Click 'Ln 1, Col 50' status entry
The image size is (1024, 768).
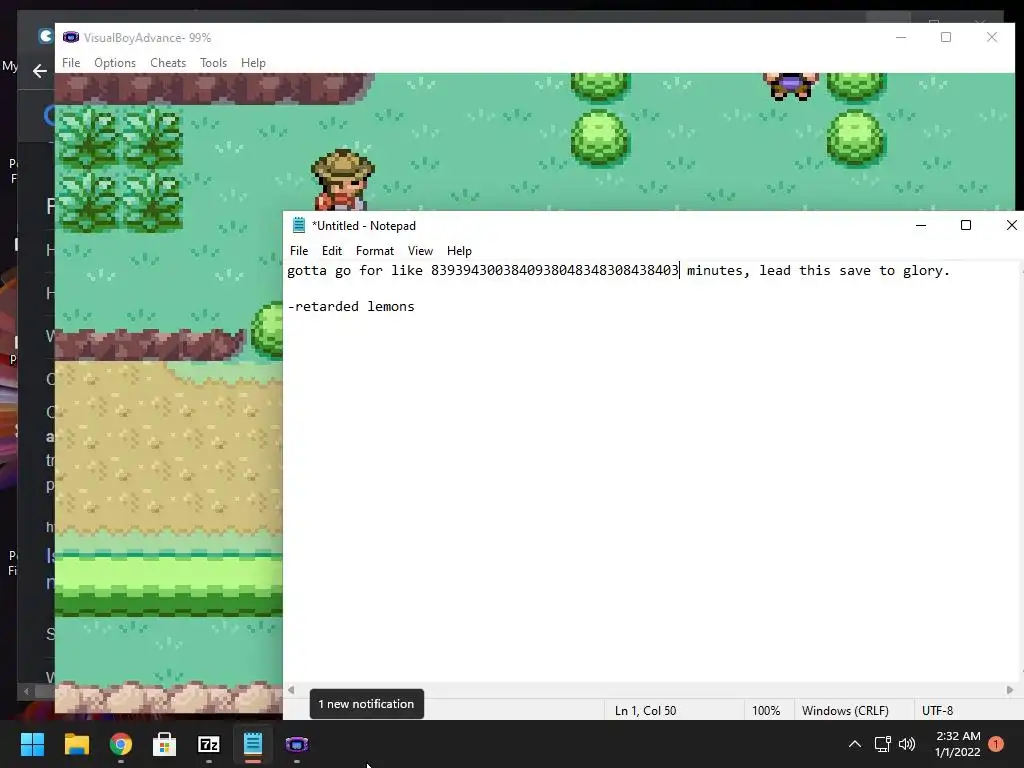[x=645, y=711]
